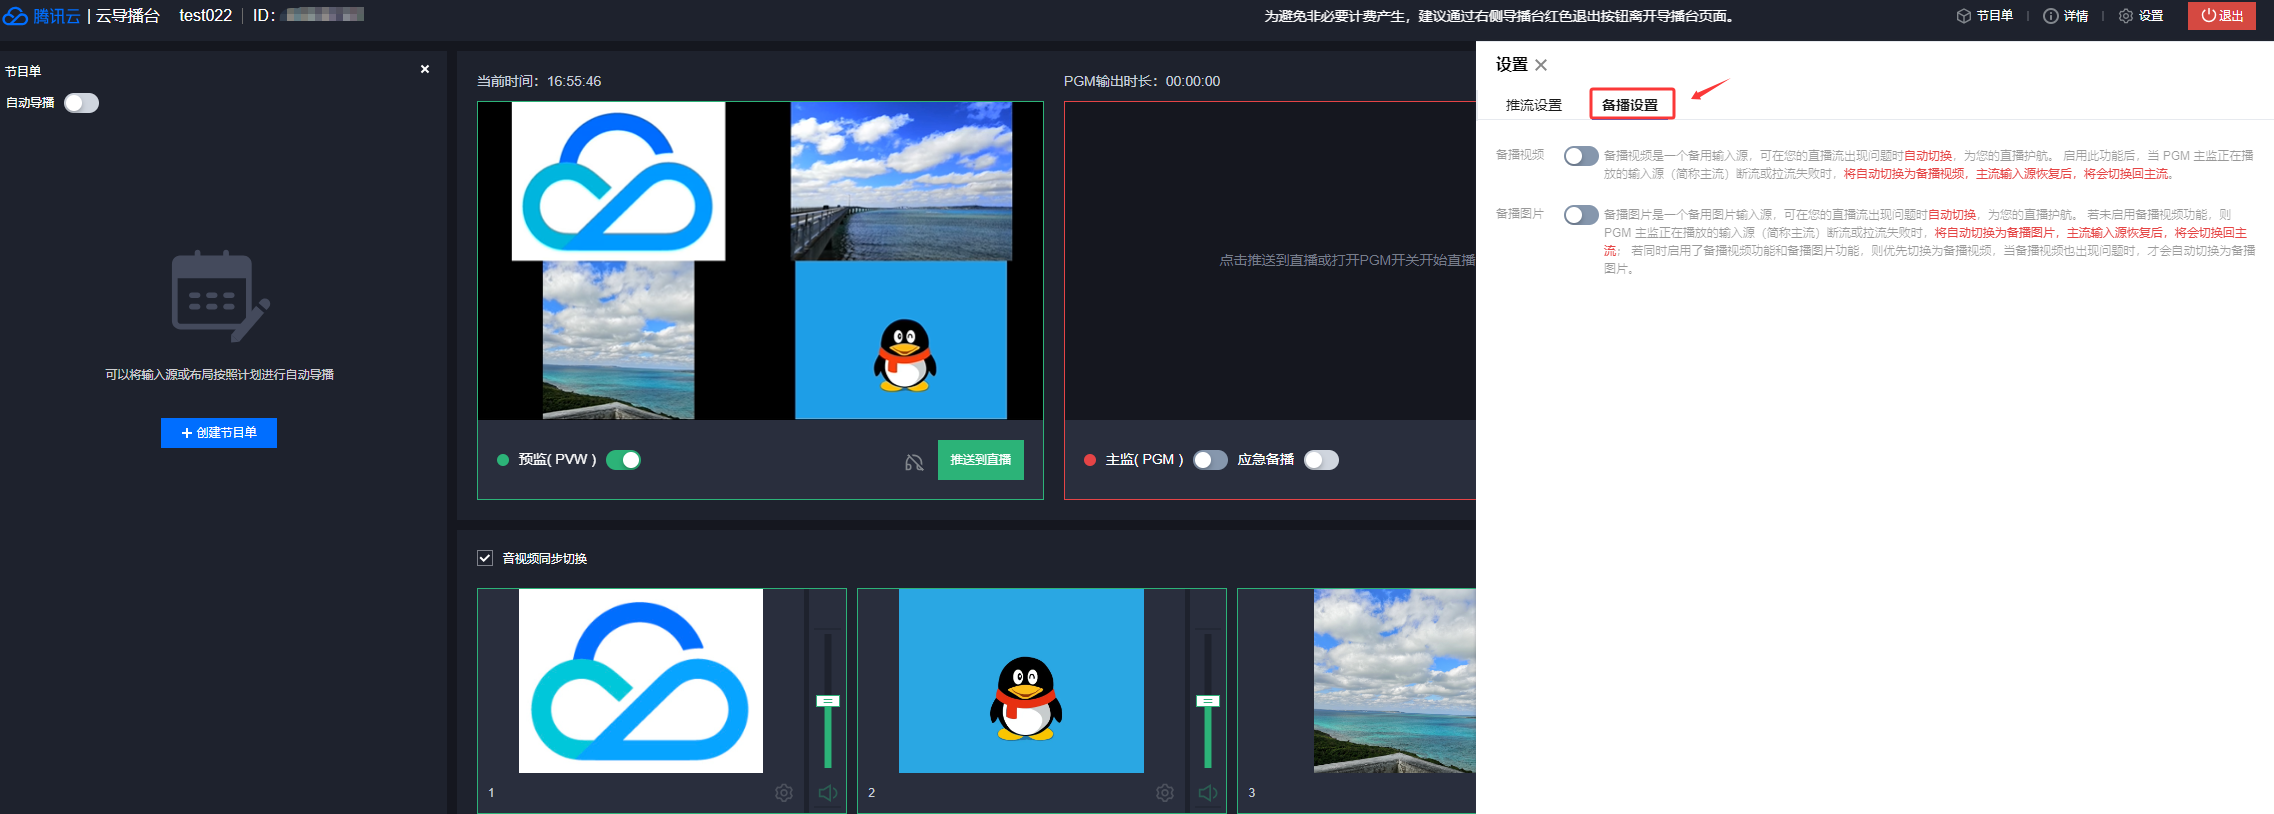Click the 创建节目单 button
2274x814 pixels.
219,433
